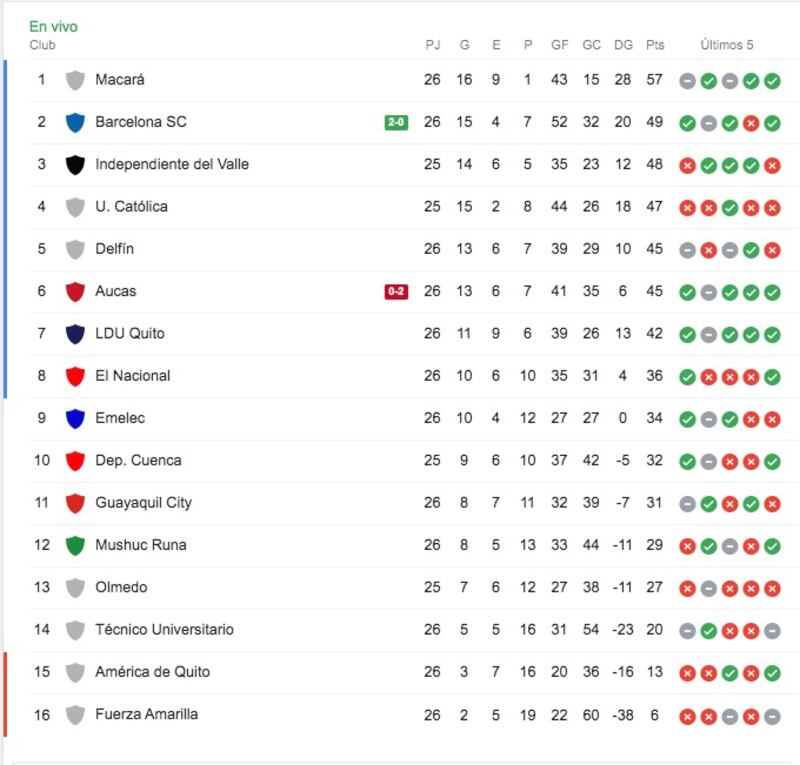Click the Pts column header
Image resolution: width=800 pixels, height=765 pixels.
655,45
